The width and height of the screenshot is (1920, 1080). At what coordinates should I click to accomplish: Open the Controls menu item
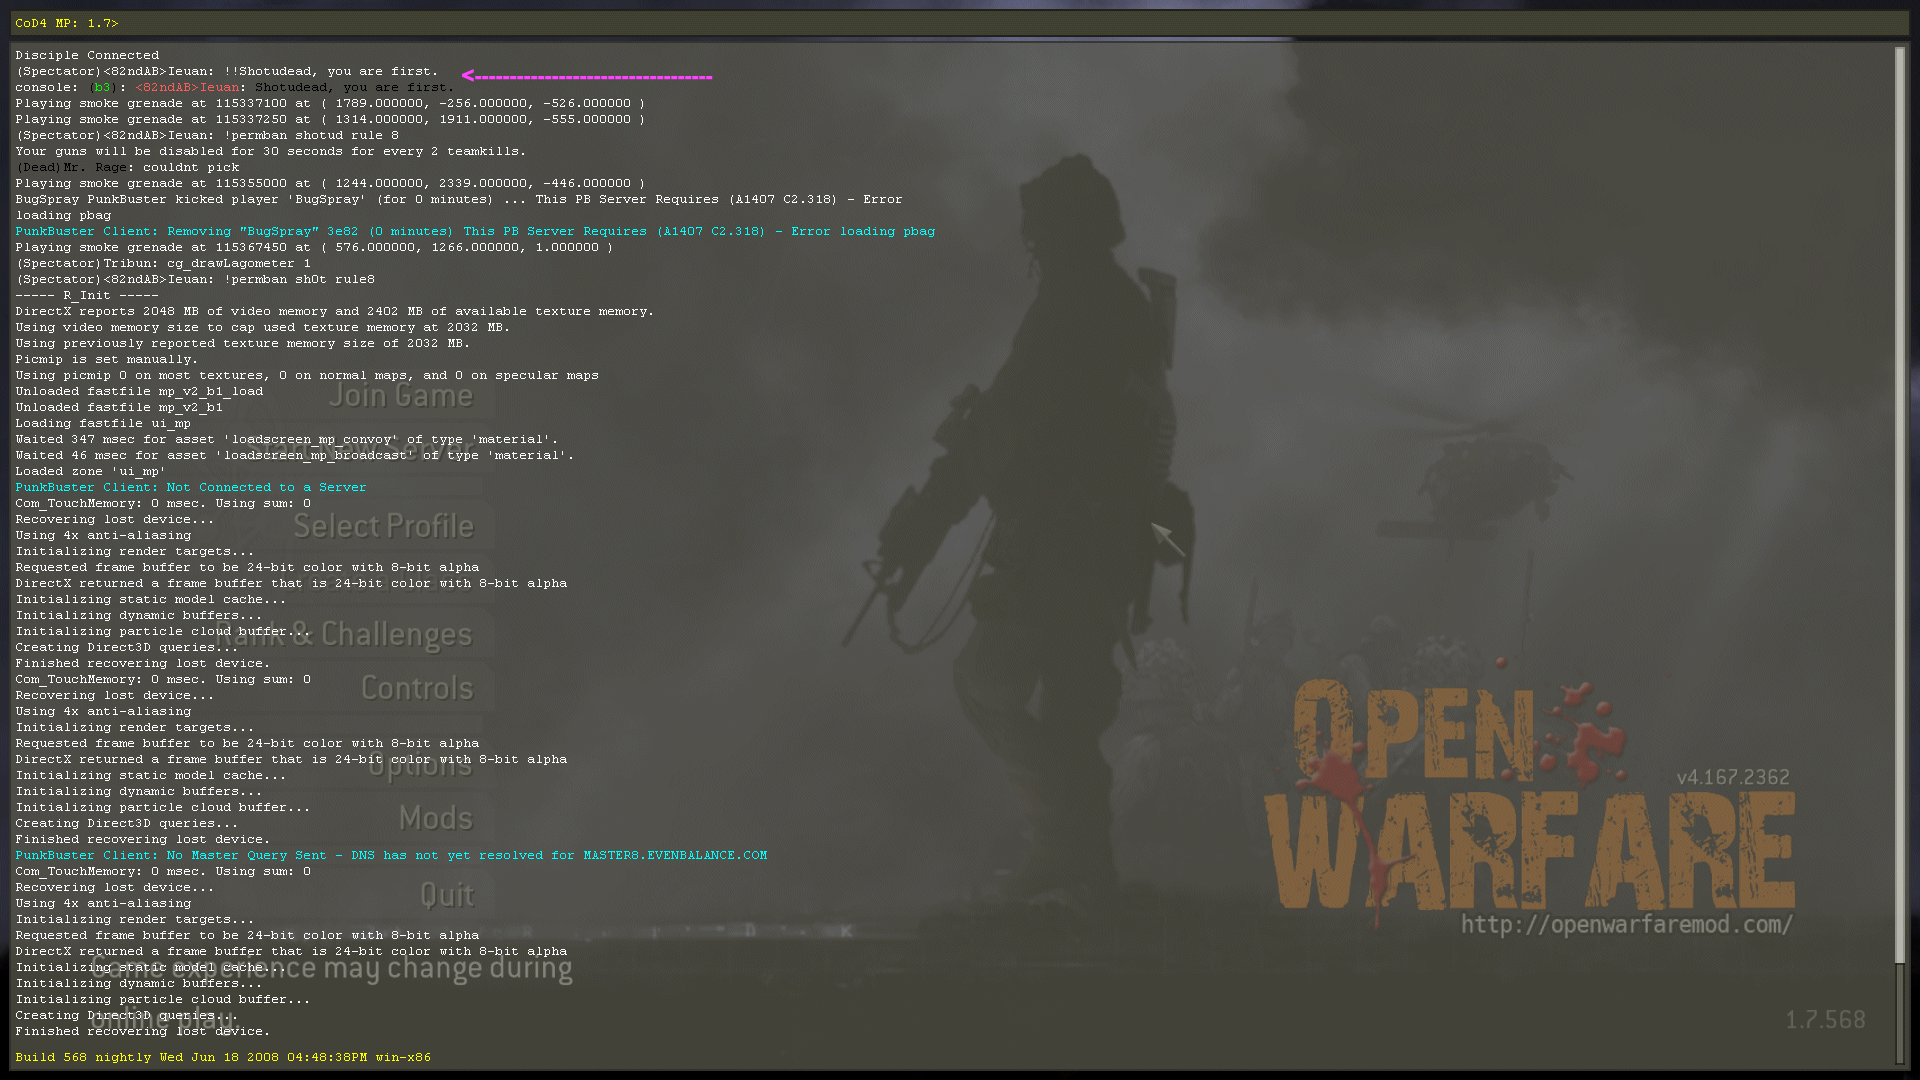click(417, 688)
